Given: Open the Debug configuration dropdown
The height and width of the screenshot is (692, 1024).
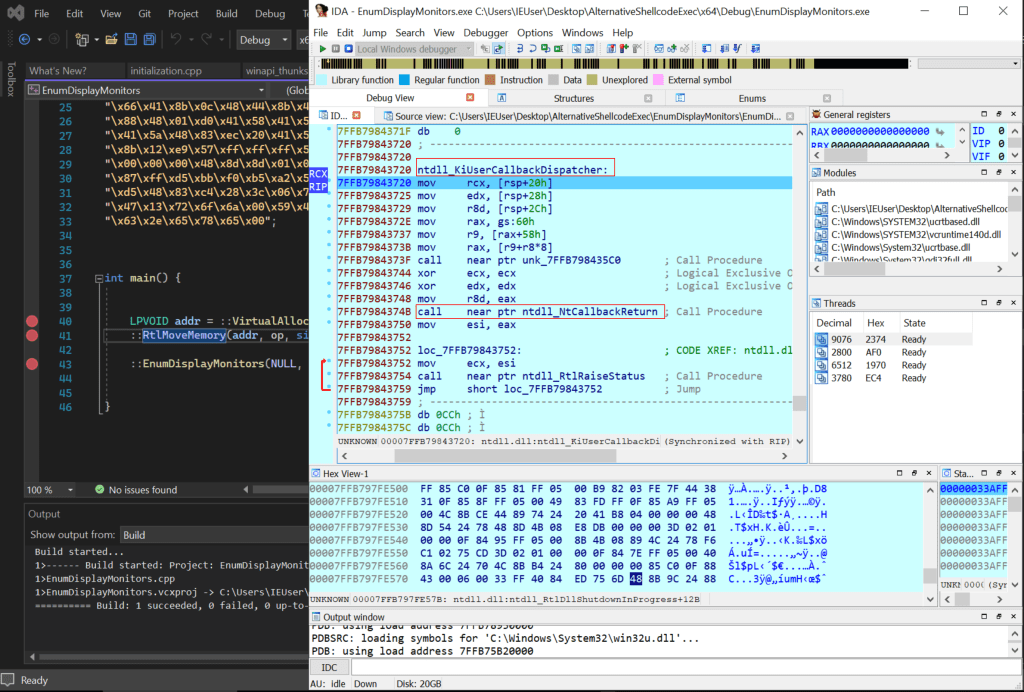Looking at the screenshot, I should 263,40.
